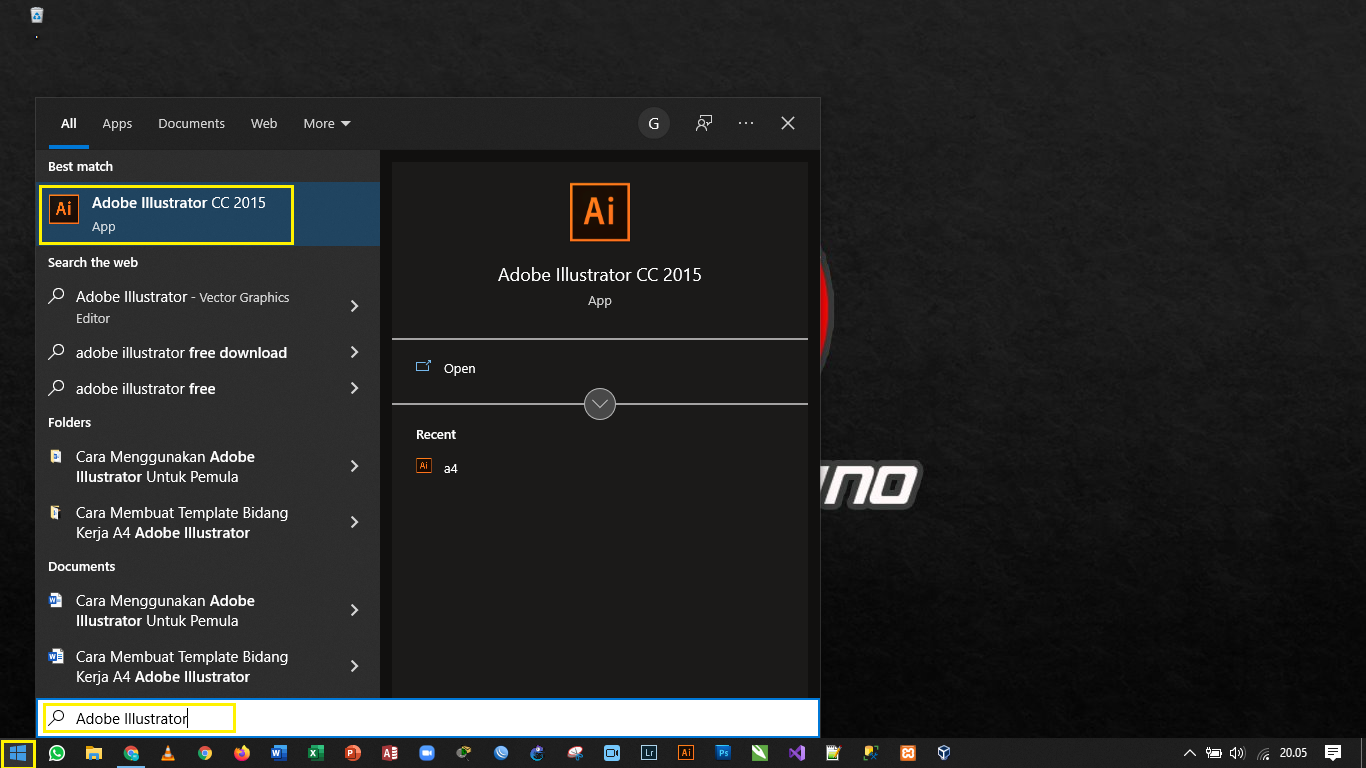The image size is (1366, 768).
Task: Click the large Ai logo in preview pane
Action: pyautogui.click(x=600, y=212)
